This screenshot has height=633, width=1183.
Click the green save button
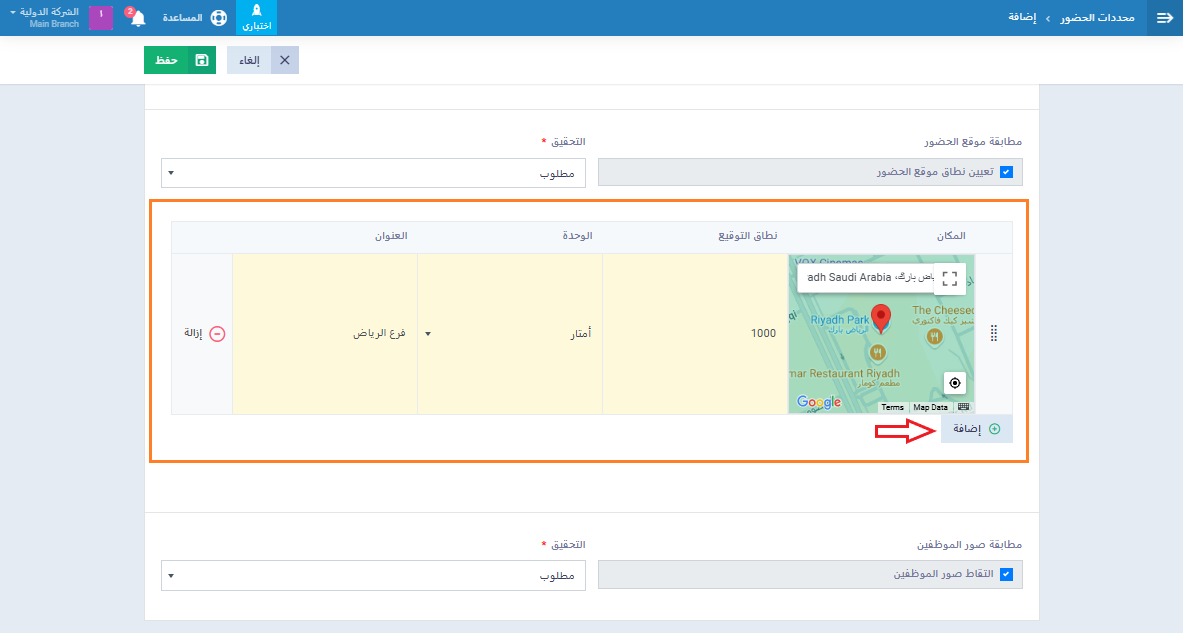180,60
